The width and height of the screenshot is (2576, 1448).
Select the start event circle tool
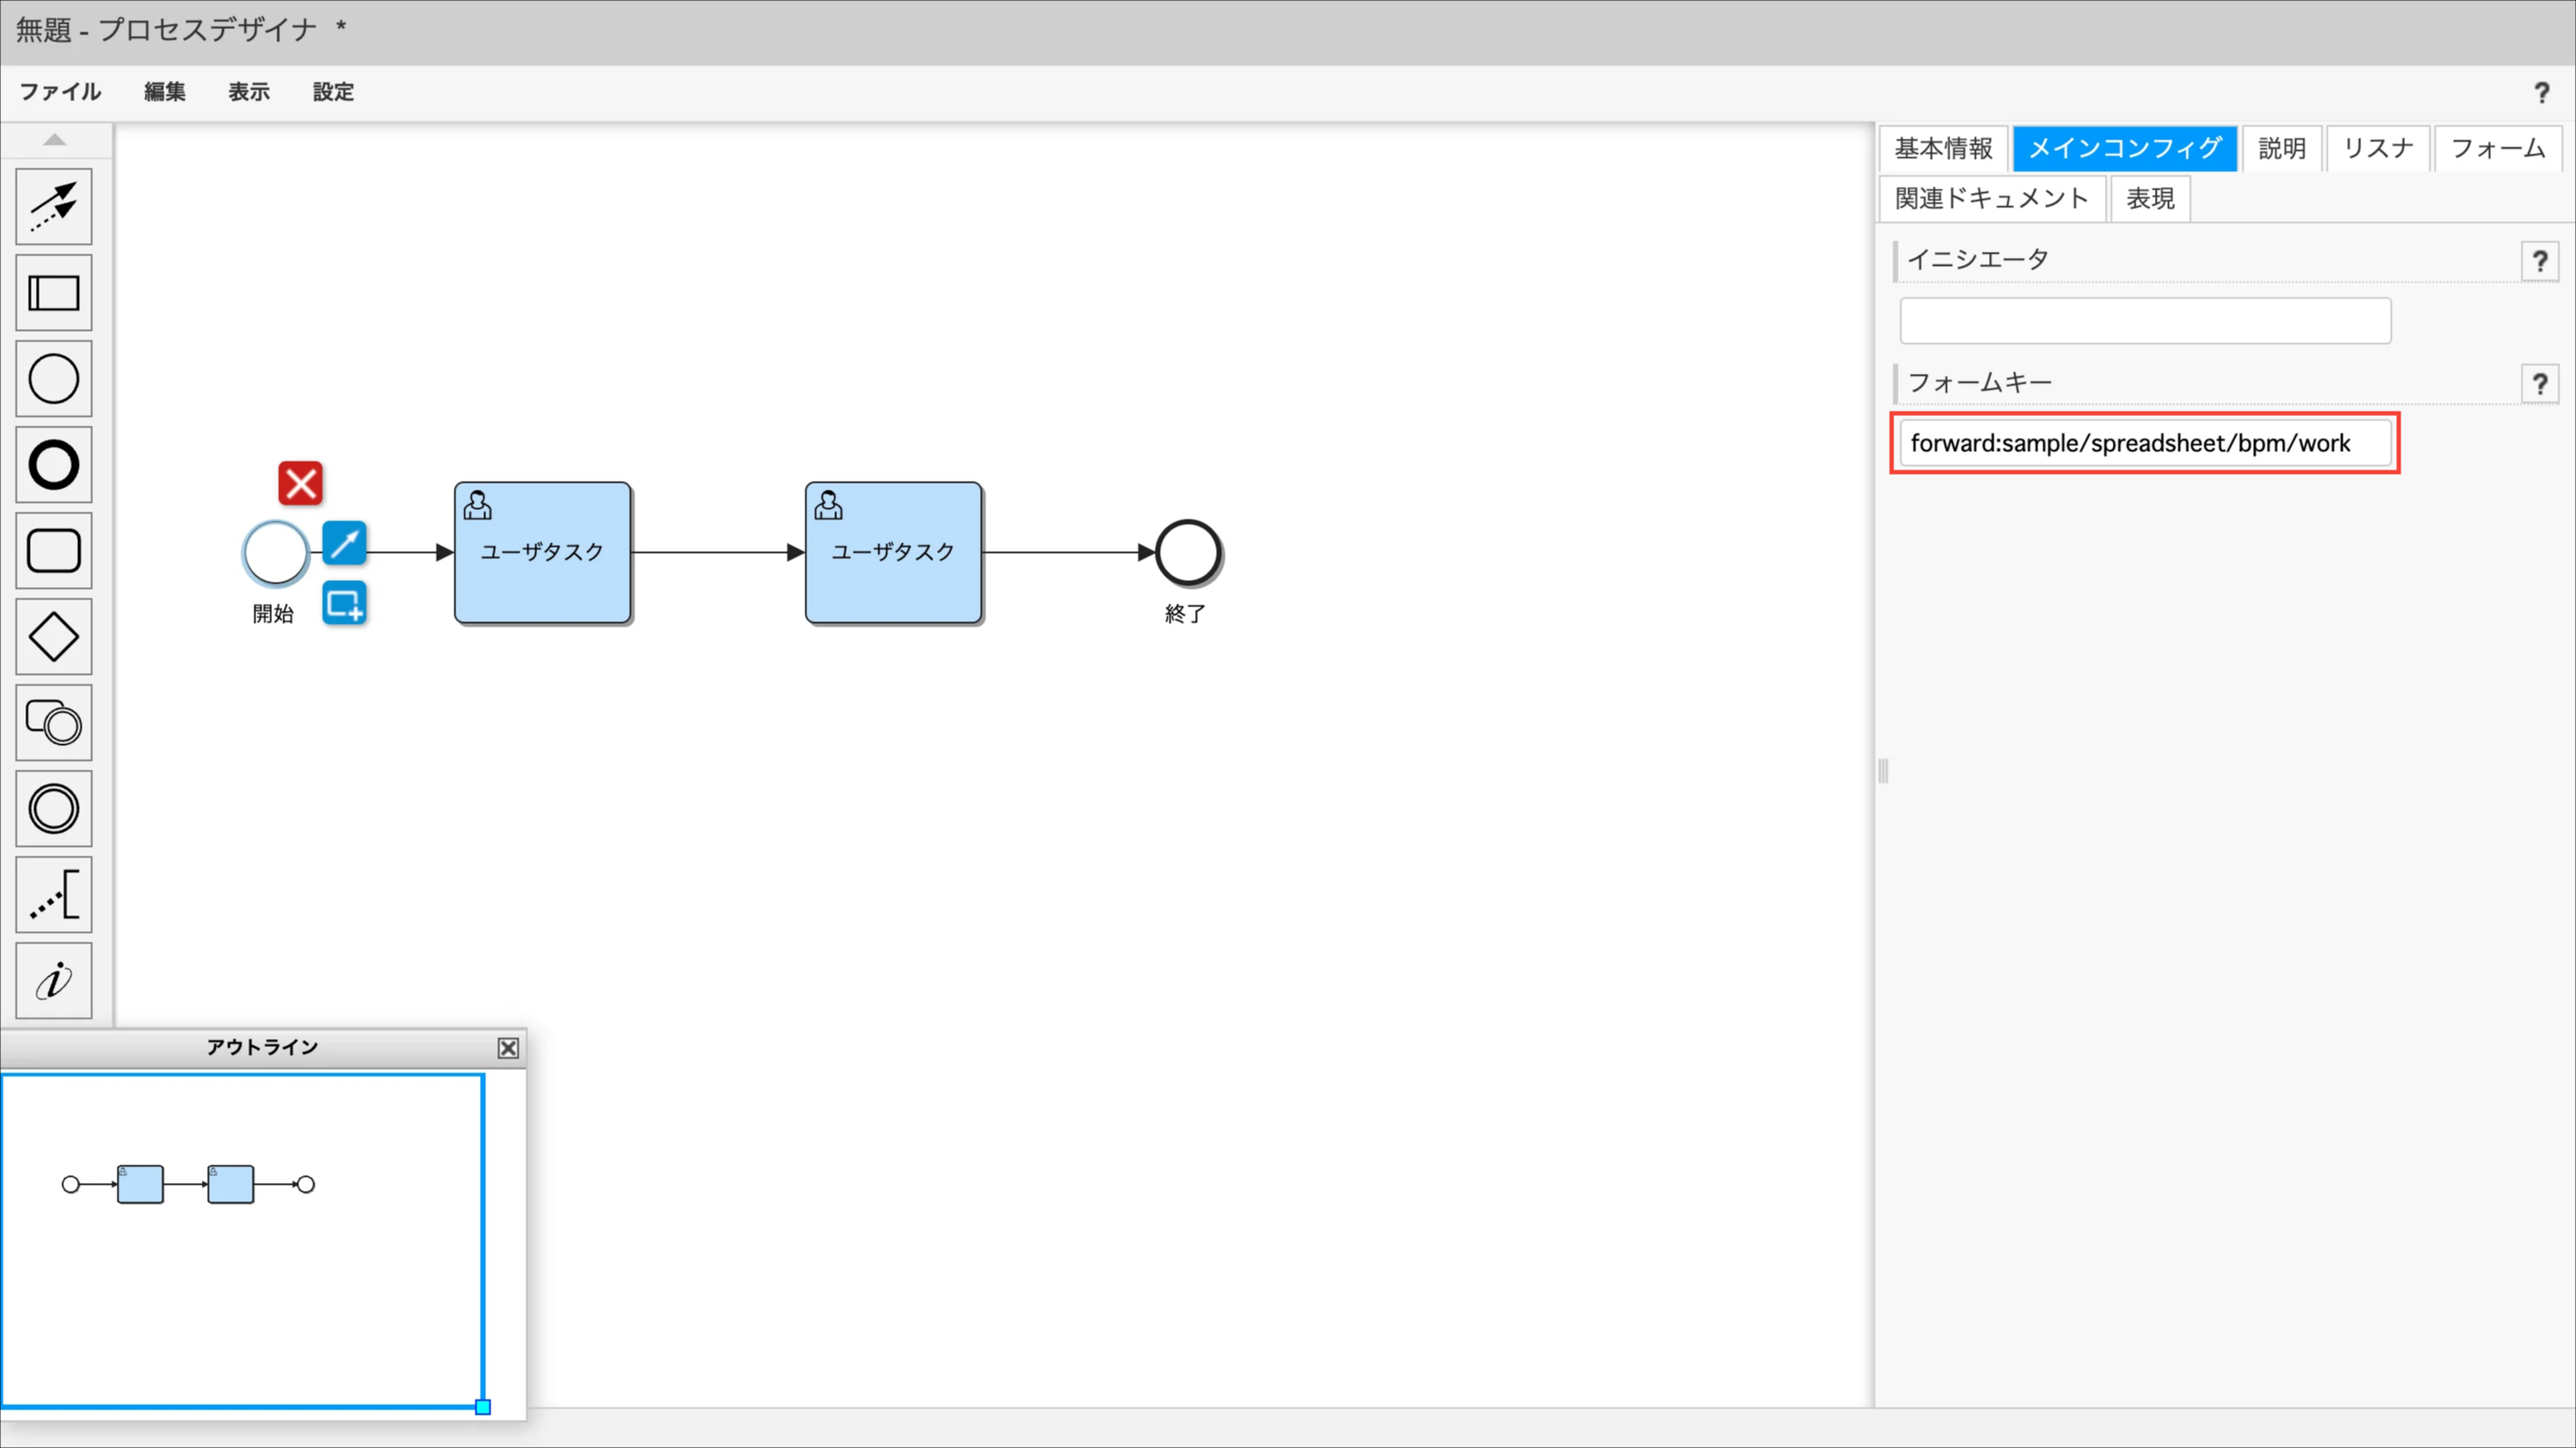(x=54, y=379)
